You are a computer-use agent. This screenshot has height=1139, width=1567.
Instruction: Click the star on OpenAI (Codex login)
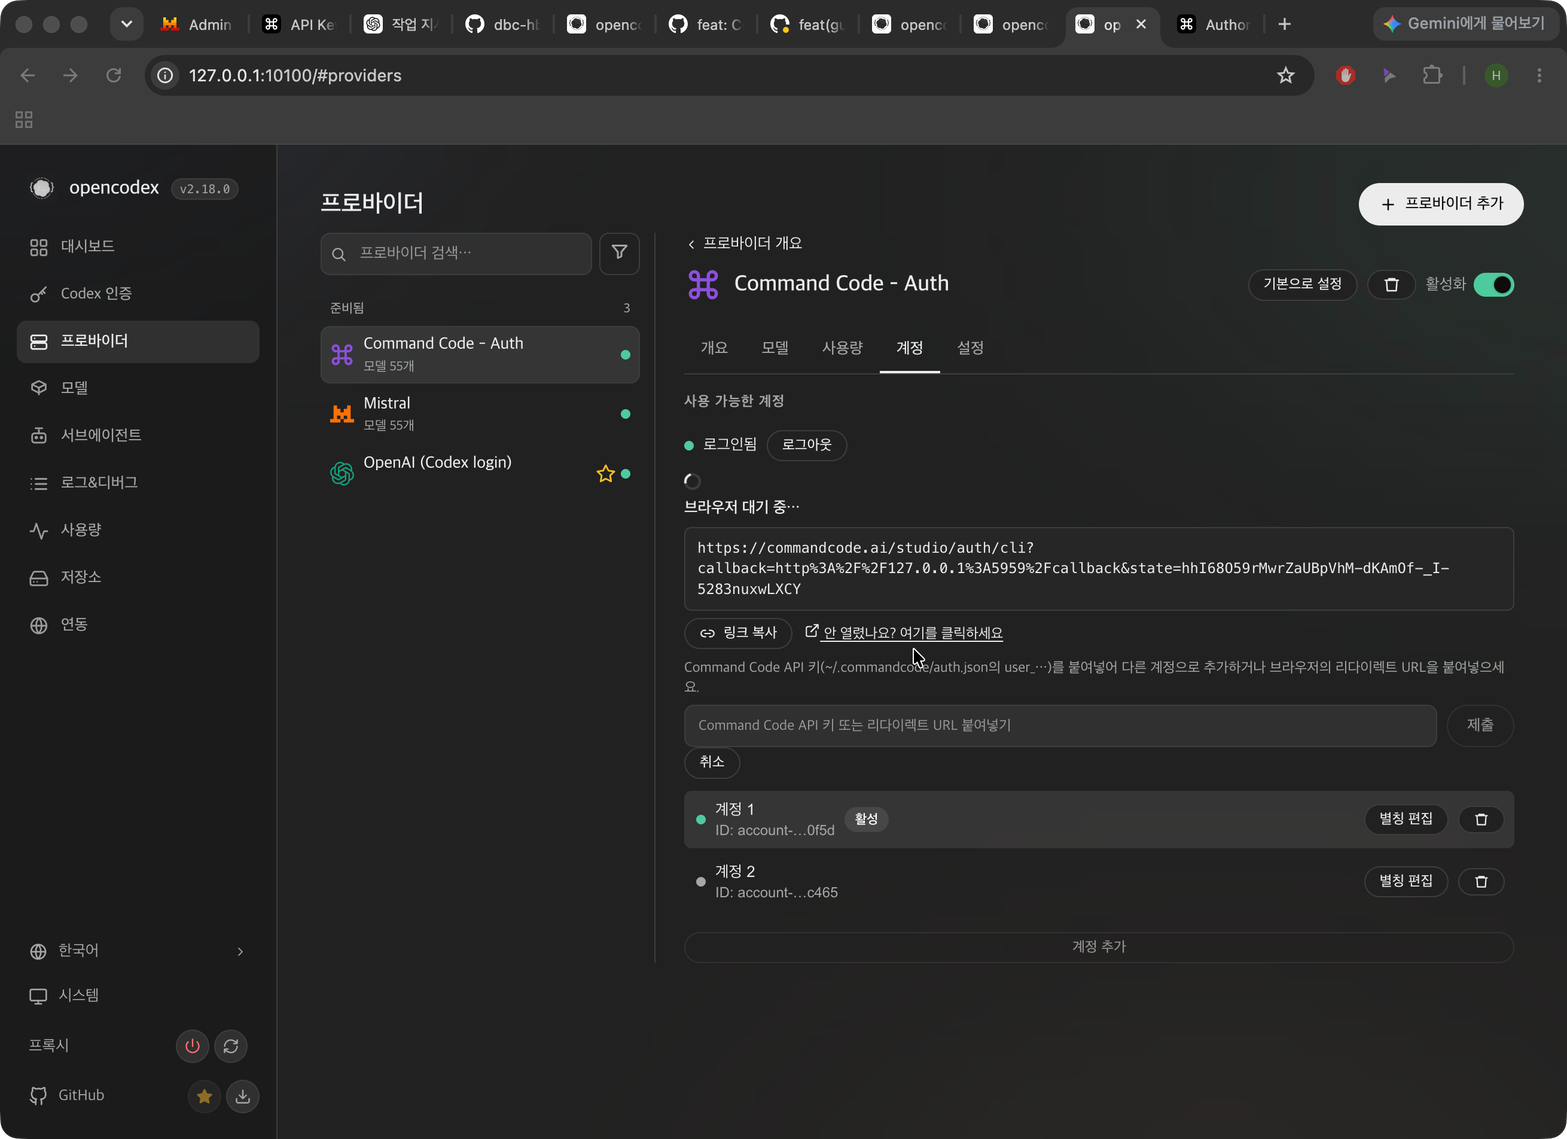[605, 474]
